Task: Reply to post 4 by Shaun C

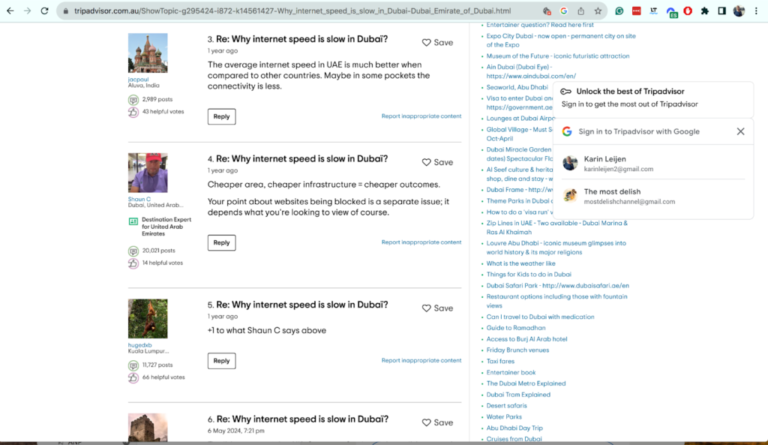Action: click(x=221, y=243)
